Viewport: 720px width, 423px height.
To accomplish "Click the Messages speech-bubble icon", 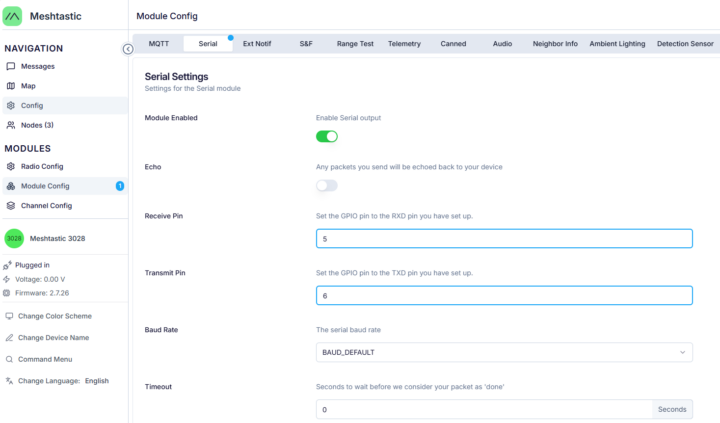I will [11, 66].
